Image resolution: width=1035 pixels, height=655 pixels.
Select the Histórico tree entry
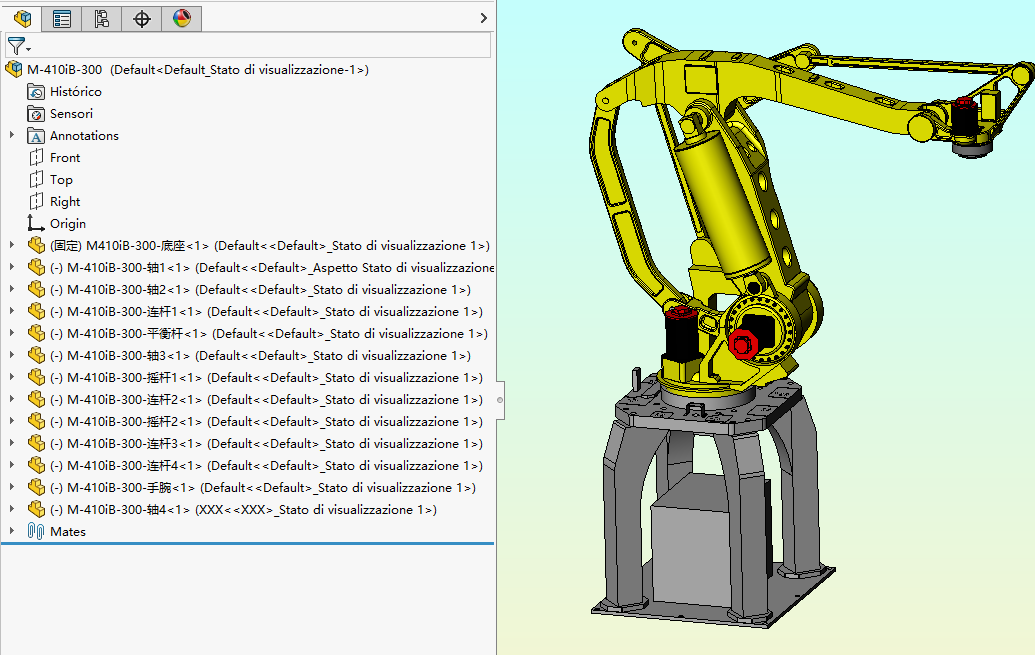coord(76,92)
